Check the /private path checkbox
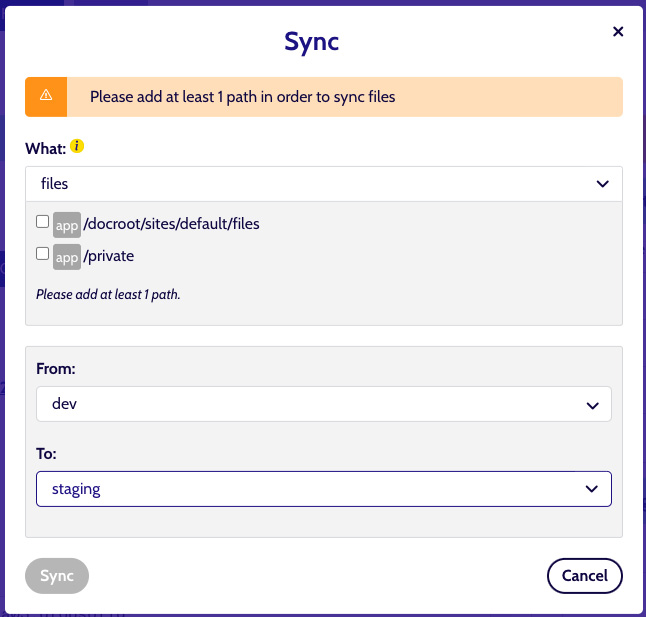 (42, 254)
